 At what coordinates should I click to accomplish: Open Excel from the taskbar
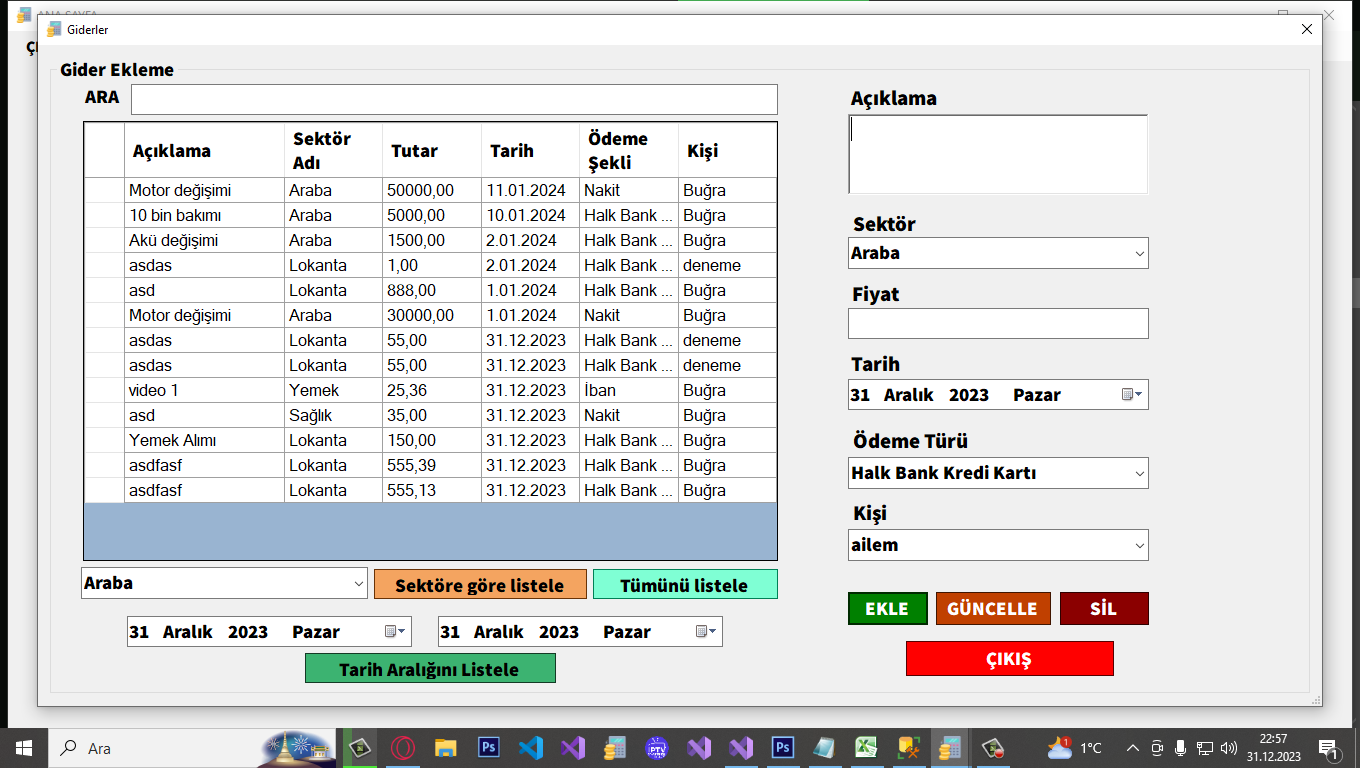click(866, 748)
